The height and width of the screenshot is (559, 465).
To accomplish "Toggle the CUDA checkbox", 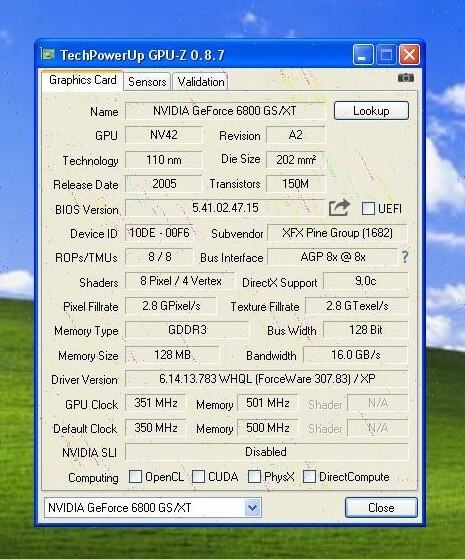I will [198, 476].
